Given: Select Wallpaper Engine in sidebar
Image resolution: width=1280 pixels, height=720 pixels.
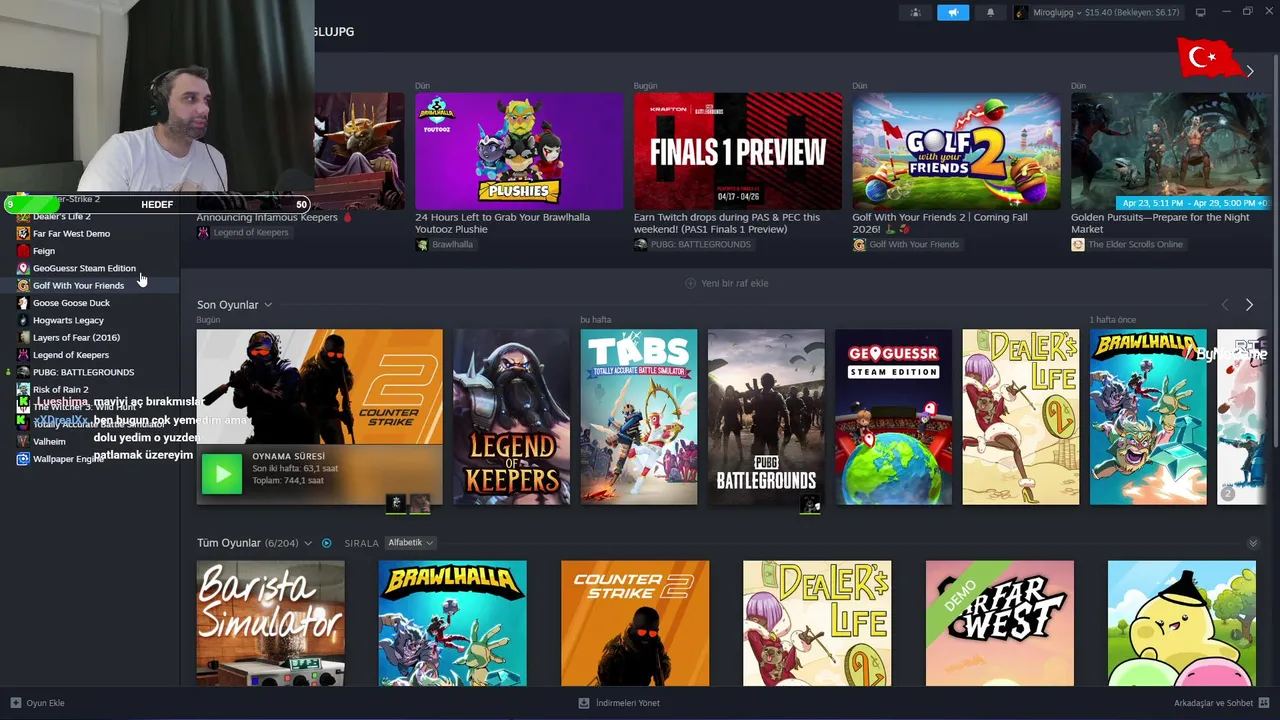Looking at the screenshot, I should (68, 459).
